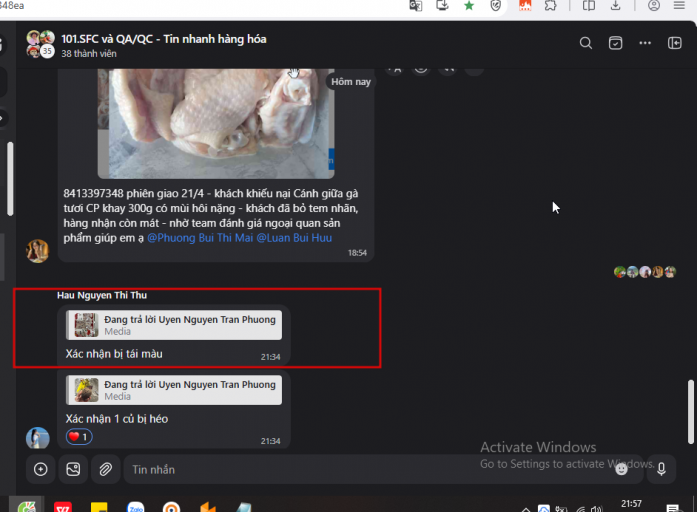Open the chicken wing photo in chat

click(216, 123)
